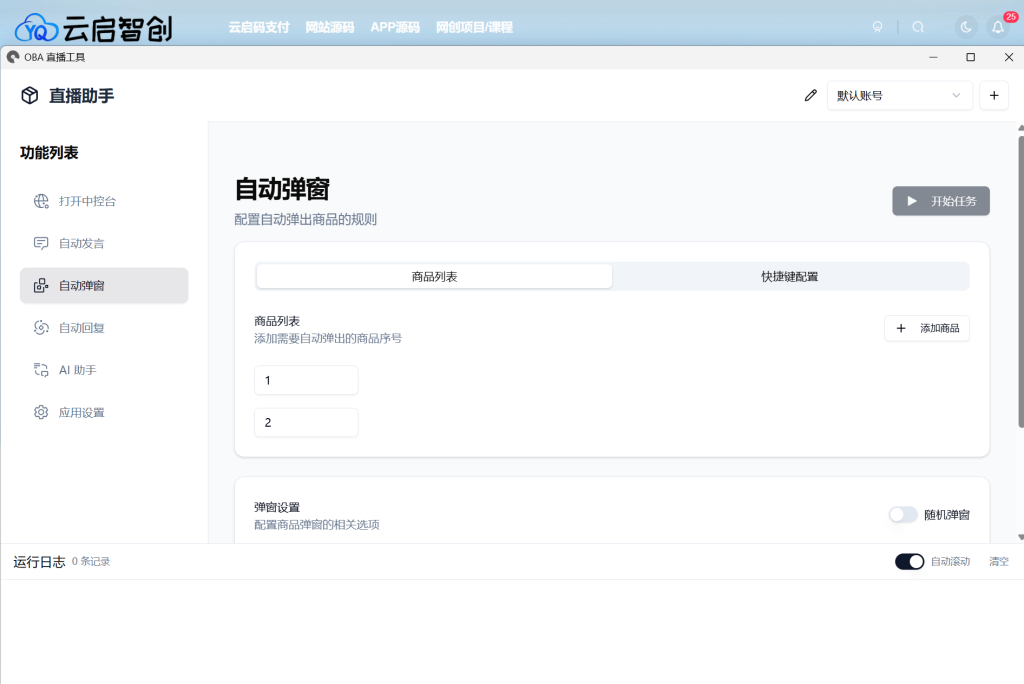Screen dimensions: 1024x684
Task: Click the search magnifier icon in top bar
Action: [919, 27]
